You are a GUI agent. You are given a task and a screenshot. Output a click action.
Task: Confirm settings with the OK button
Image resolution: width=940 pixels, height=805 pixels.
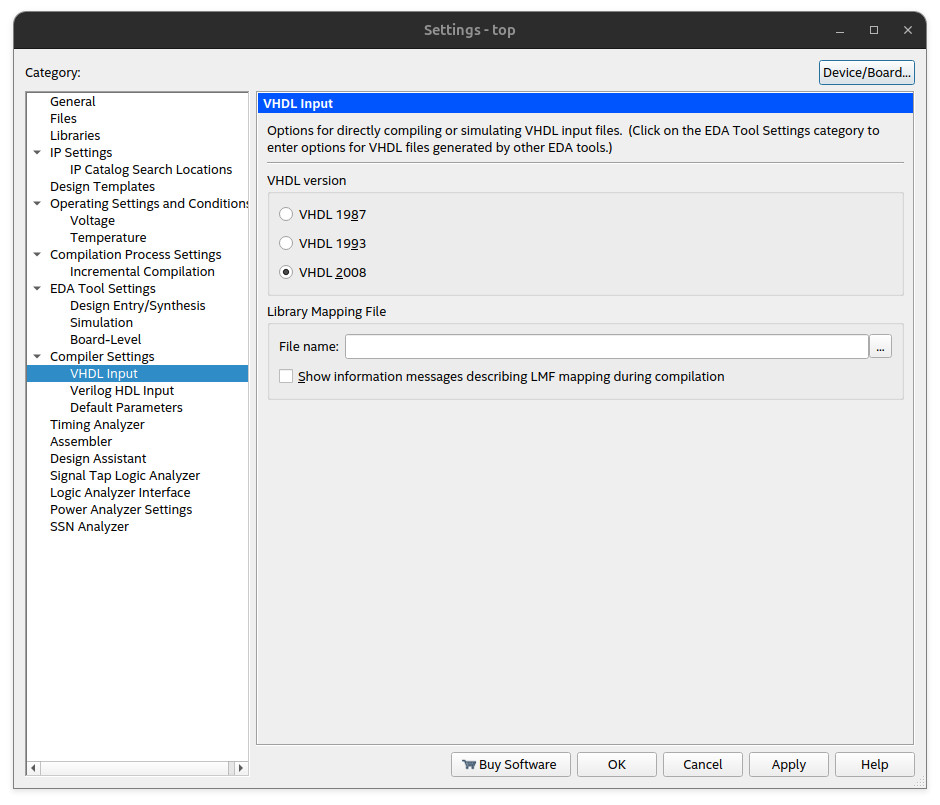tap(616, 765)
